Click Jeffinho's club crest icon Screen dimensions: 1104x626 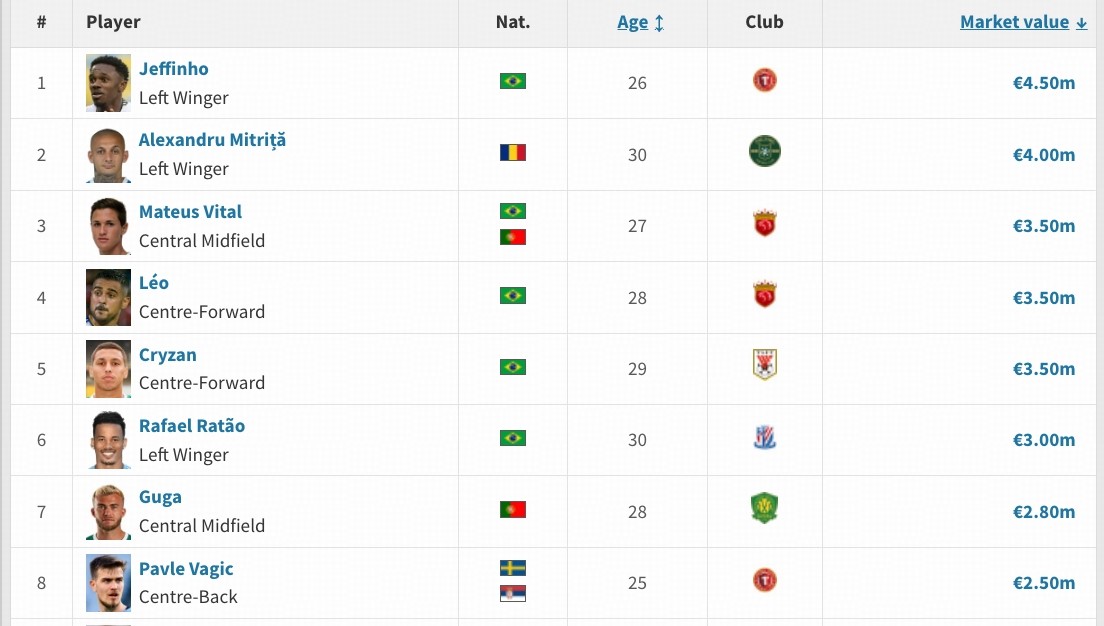coord(765,81)
